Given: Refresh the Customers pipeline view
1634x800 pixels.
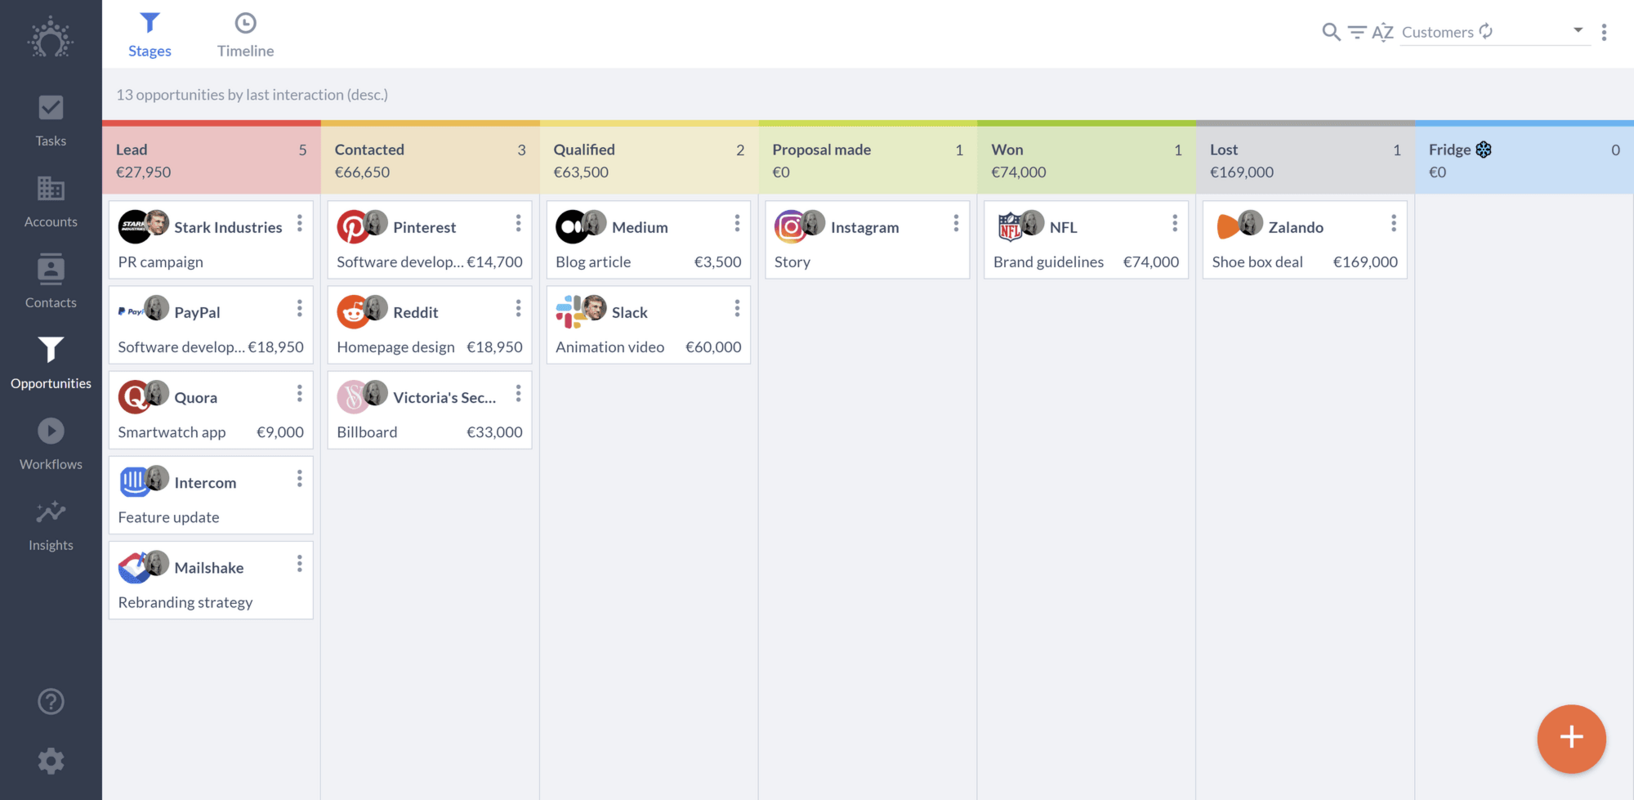Looking at the screenshot, I should (x=1485, y=31).
